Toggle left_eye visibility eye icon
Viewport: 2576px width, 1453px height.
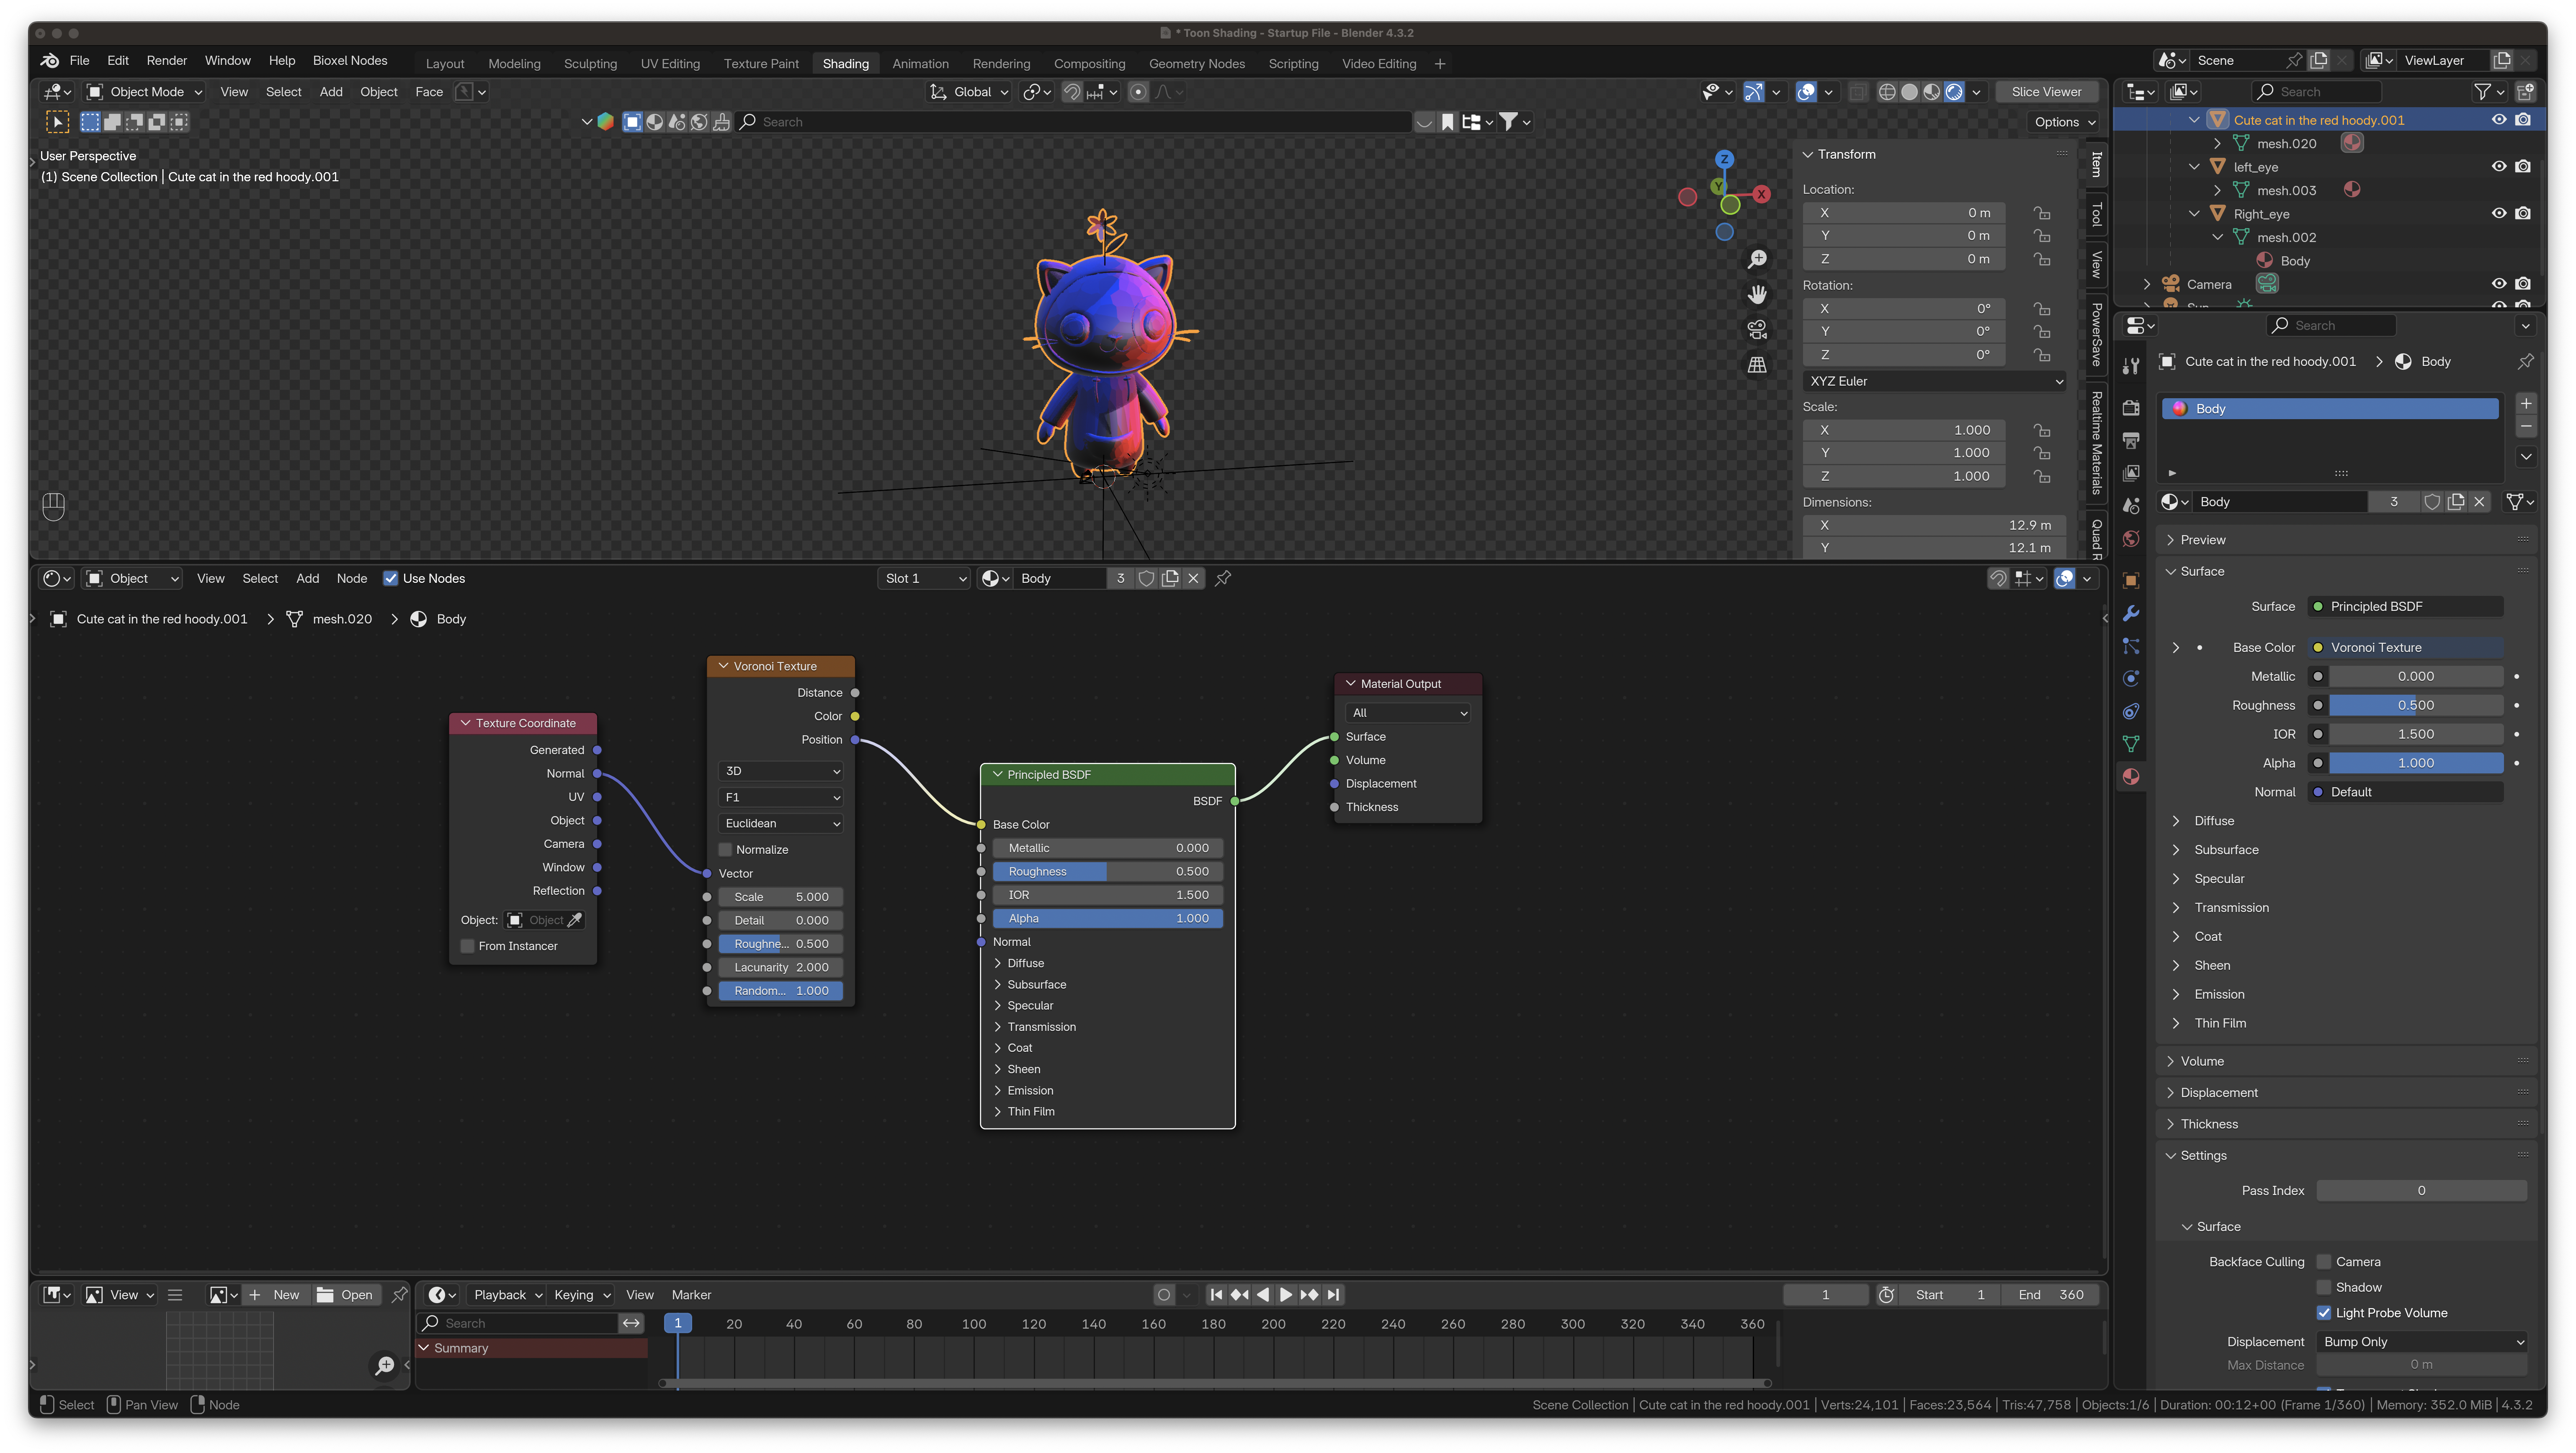2499,167
